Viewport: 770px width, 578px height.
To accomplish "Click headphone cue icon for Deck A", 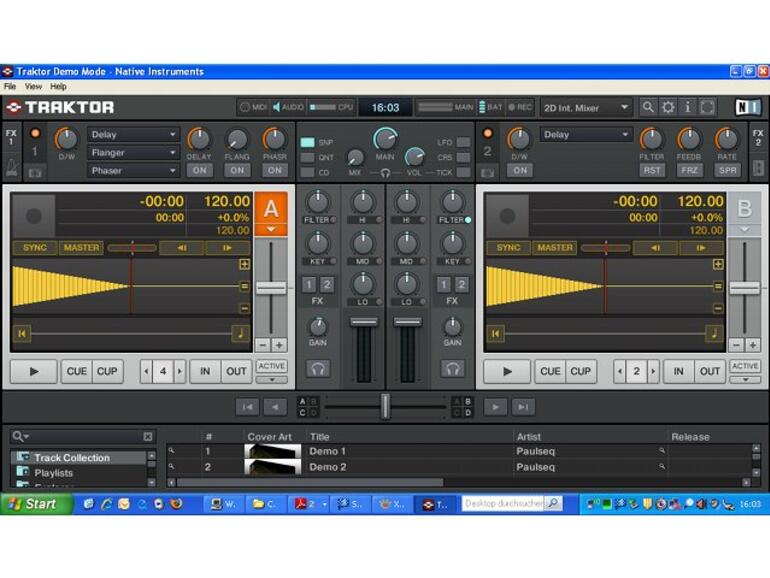I will point(318,369).
